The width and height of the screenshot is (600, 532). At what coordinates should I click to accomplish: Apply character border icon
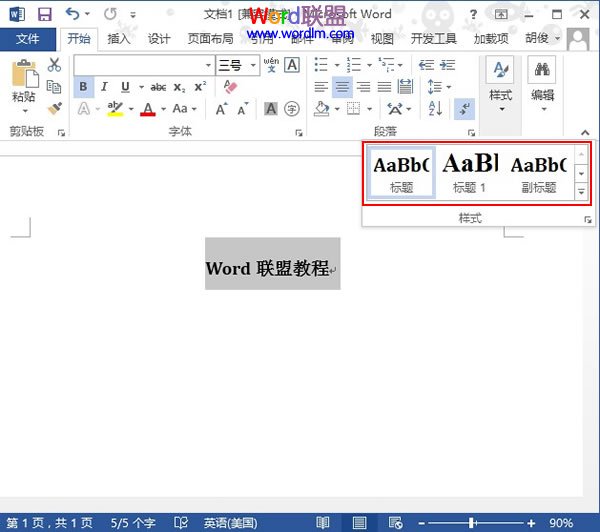point(292,65)
